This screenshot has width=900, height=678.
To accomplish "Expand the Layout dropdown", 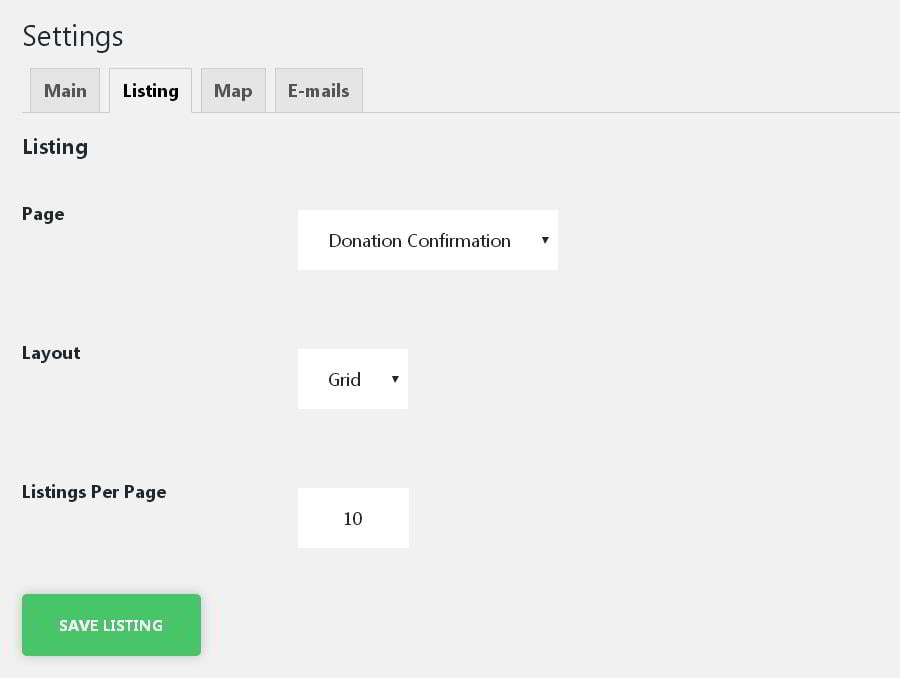I will (x=352, y=379).
